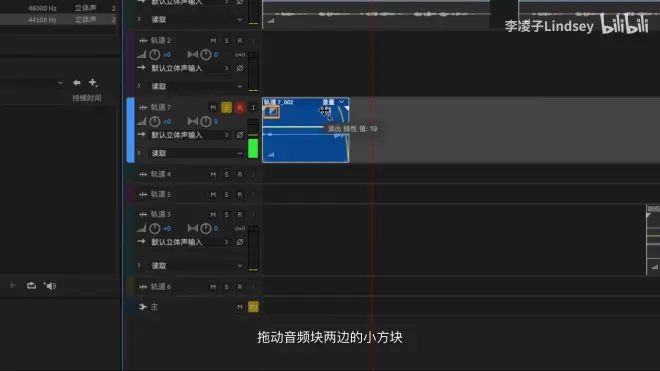Open 默认立体声输入 input menu on 轨道 2
This screenshot has height=371, width=660.
tap(190, 68)
